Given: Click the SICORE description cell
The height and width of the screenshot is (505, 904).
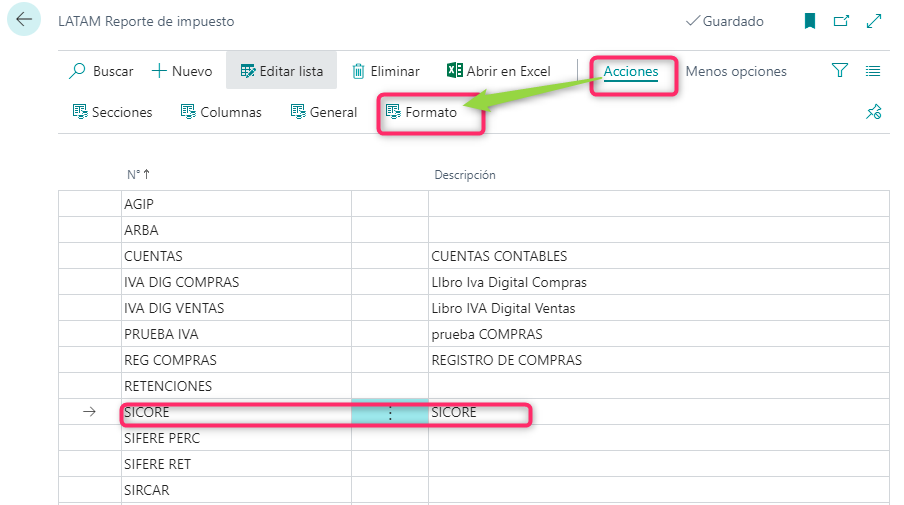Looking at the screenshot, I should (659, 412).
